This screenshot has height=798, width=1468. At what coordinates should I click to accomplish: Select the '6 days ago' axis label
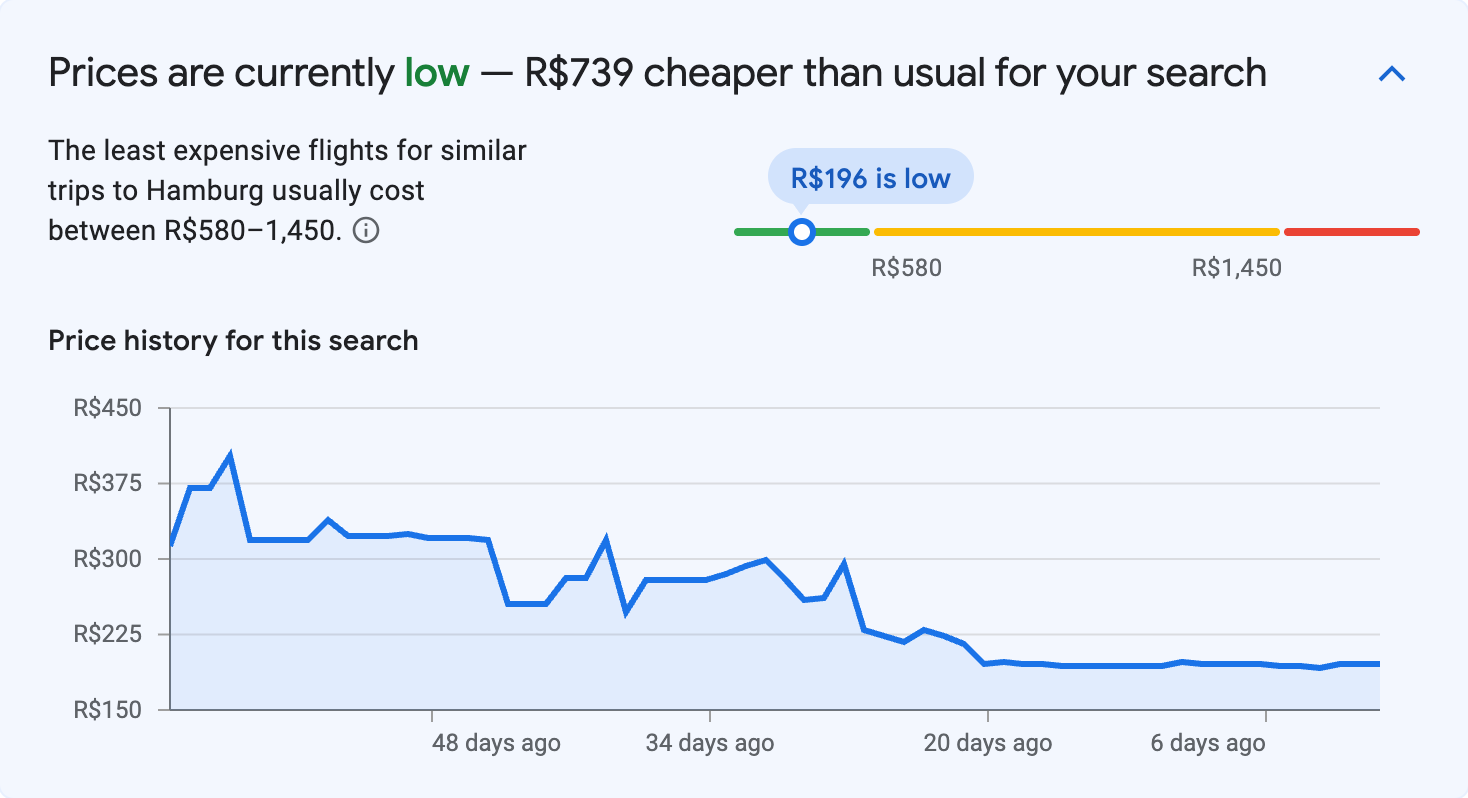tap(1206, 743)
